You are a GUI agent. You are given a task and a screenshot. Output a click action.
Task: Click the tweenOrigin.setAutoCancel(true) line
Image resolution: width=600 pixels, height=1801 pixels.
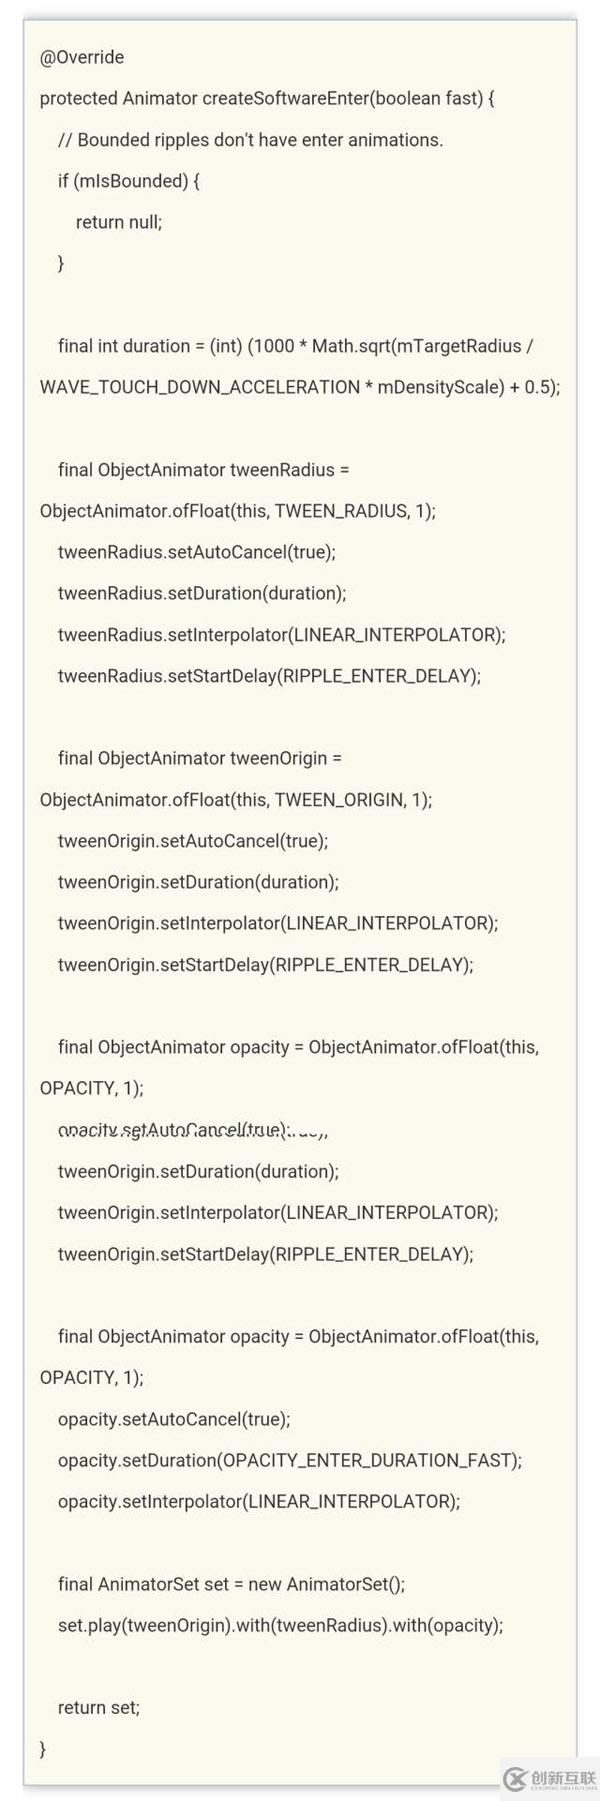click(193, 841)
